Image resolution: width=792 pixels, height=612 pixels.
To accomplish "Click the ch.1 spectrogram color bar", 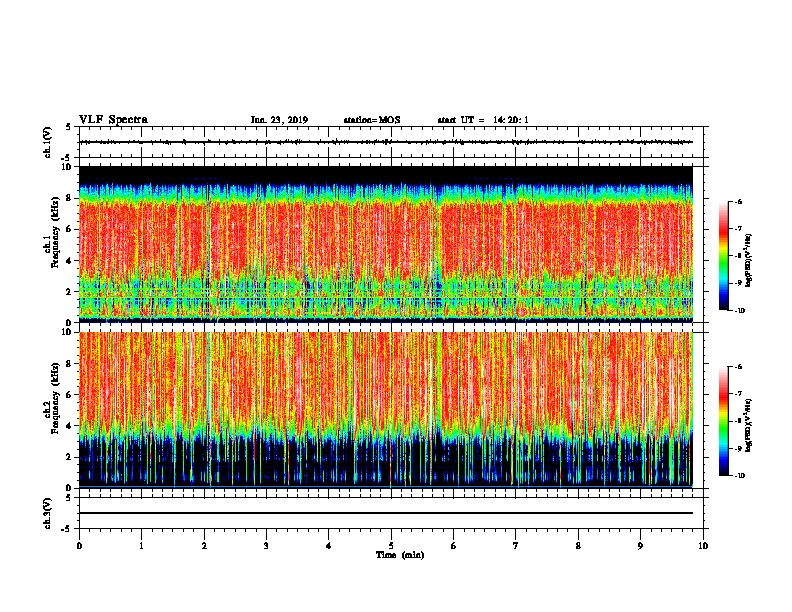I will (723, 256).
